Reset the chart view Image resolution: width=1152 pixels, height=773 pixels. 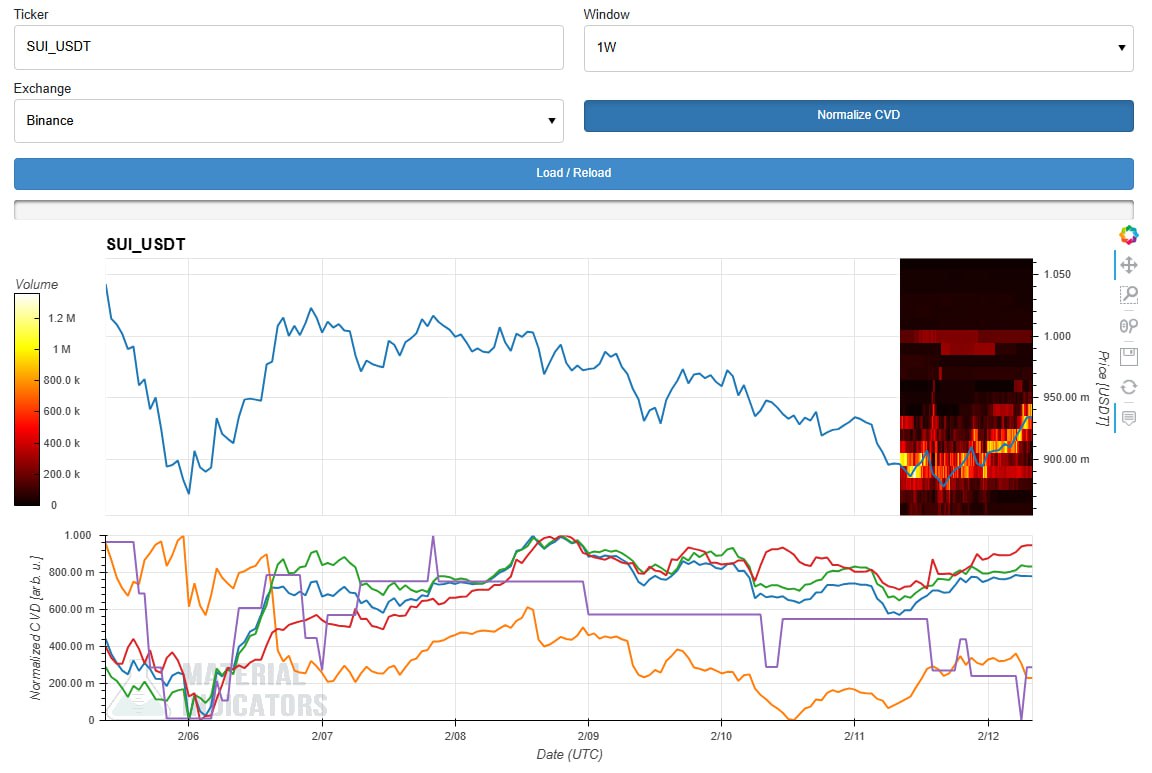pyautogui.click(x=1128, y=387)
